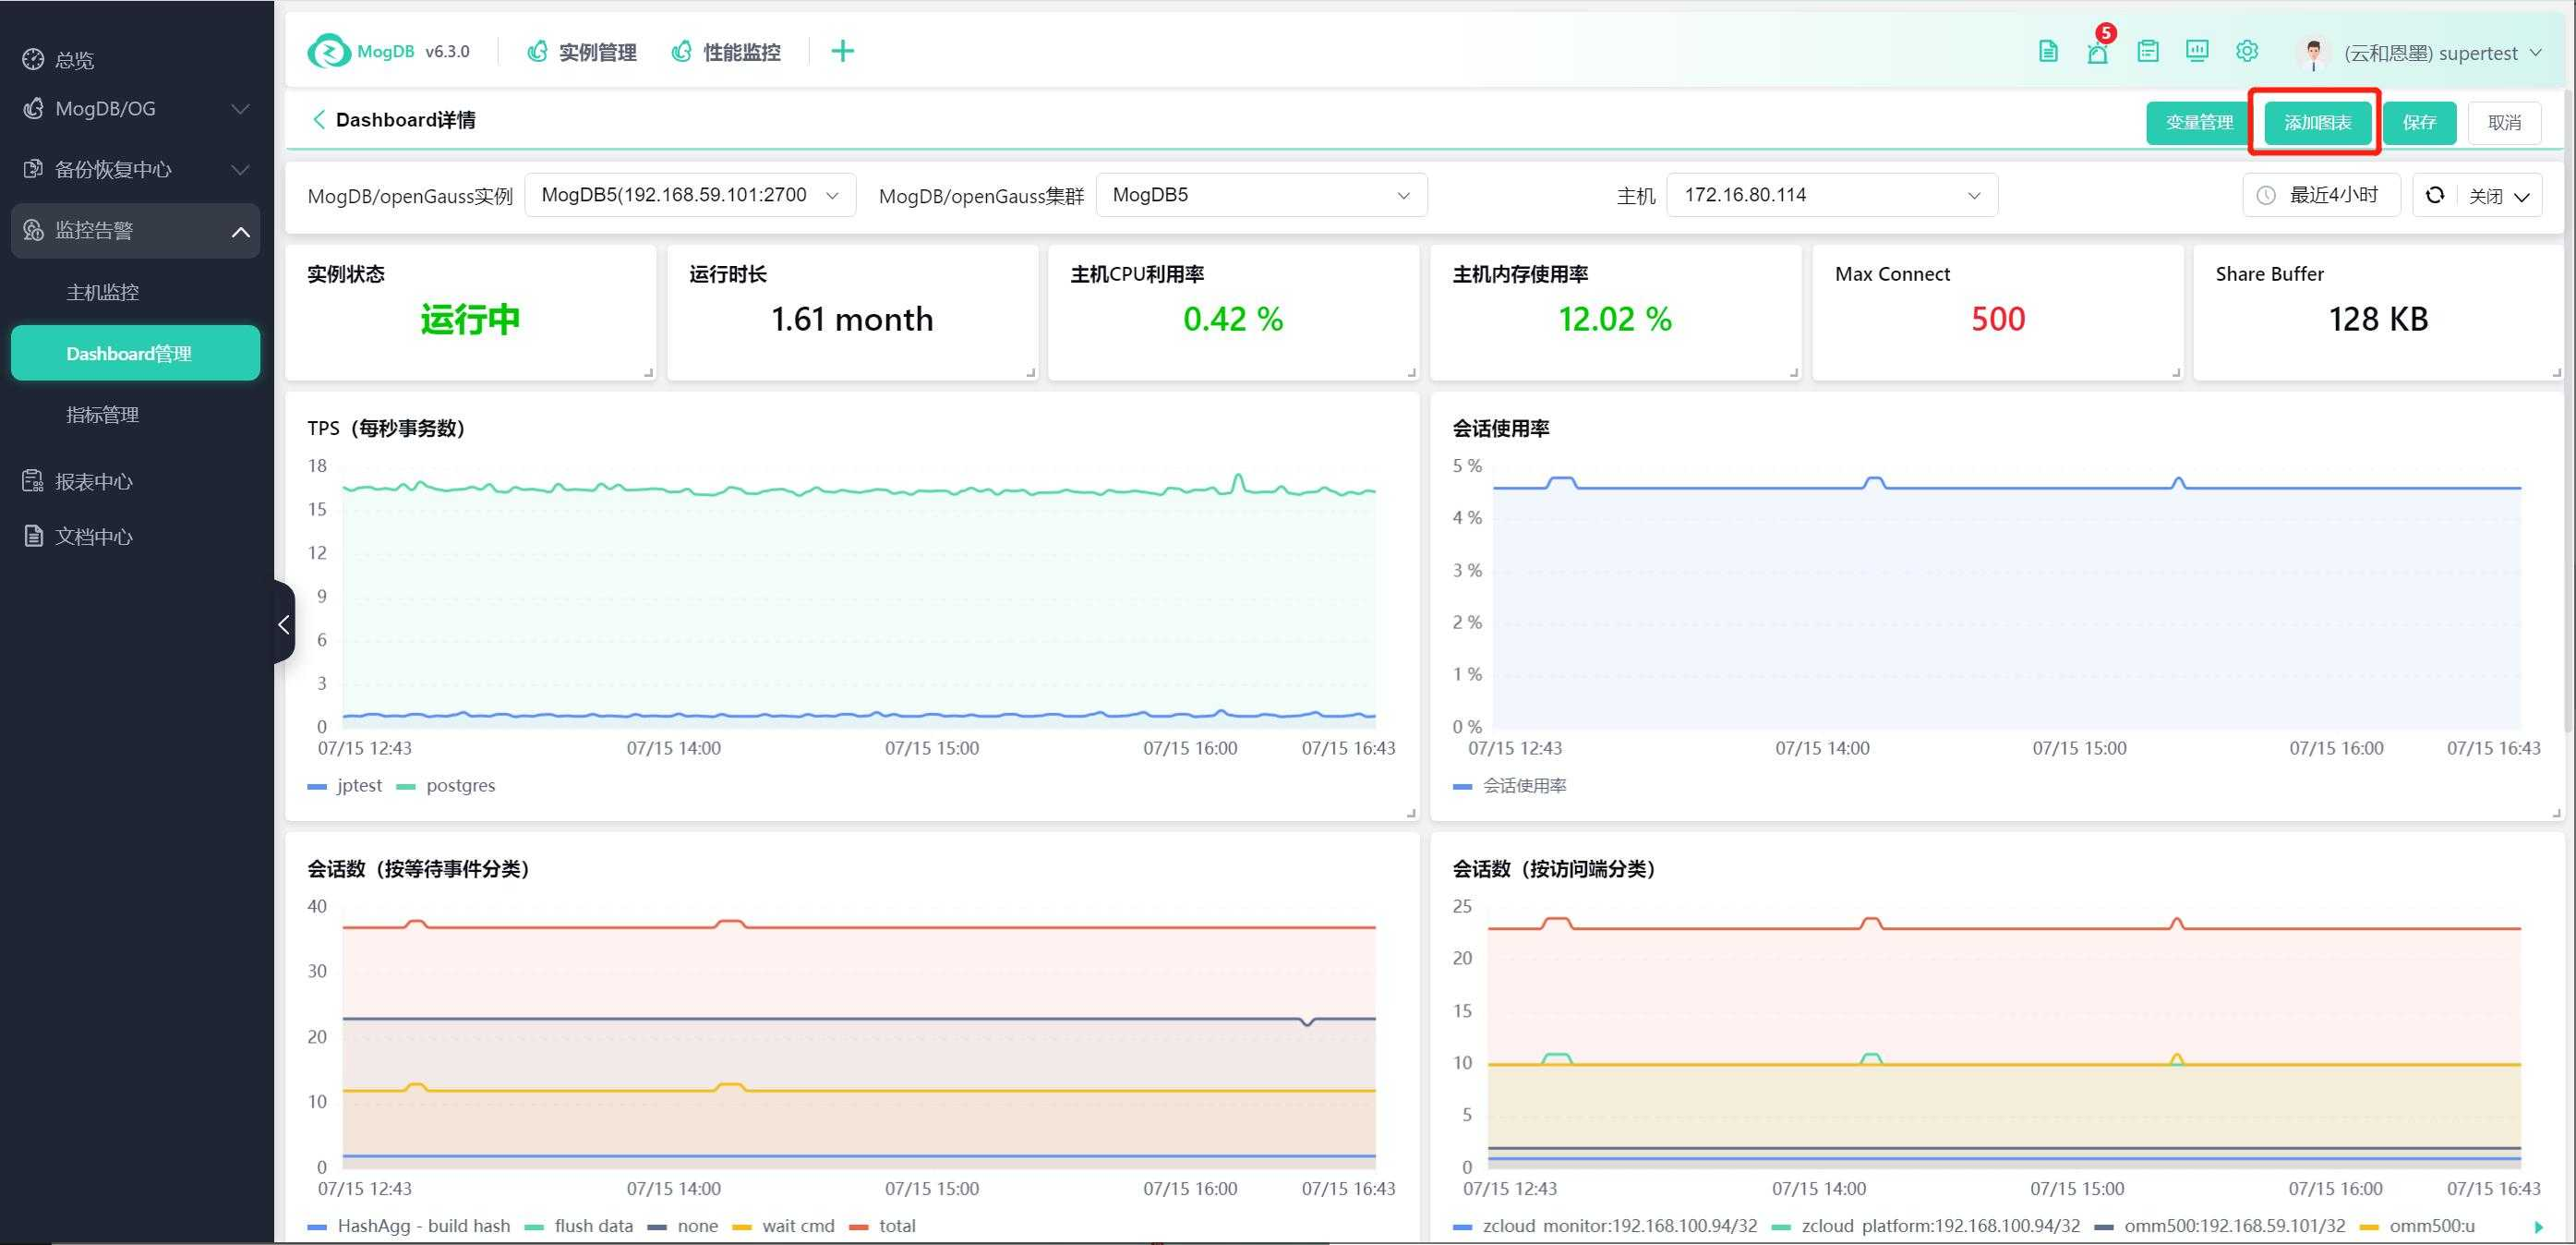Image resolution: width=2576 pixels, height=1245 pixels.
Task: Open 主机监控 menu item
Action: coord(136,292)
